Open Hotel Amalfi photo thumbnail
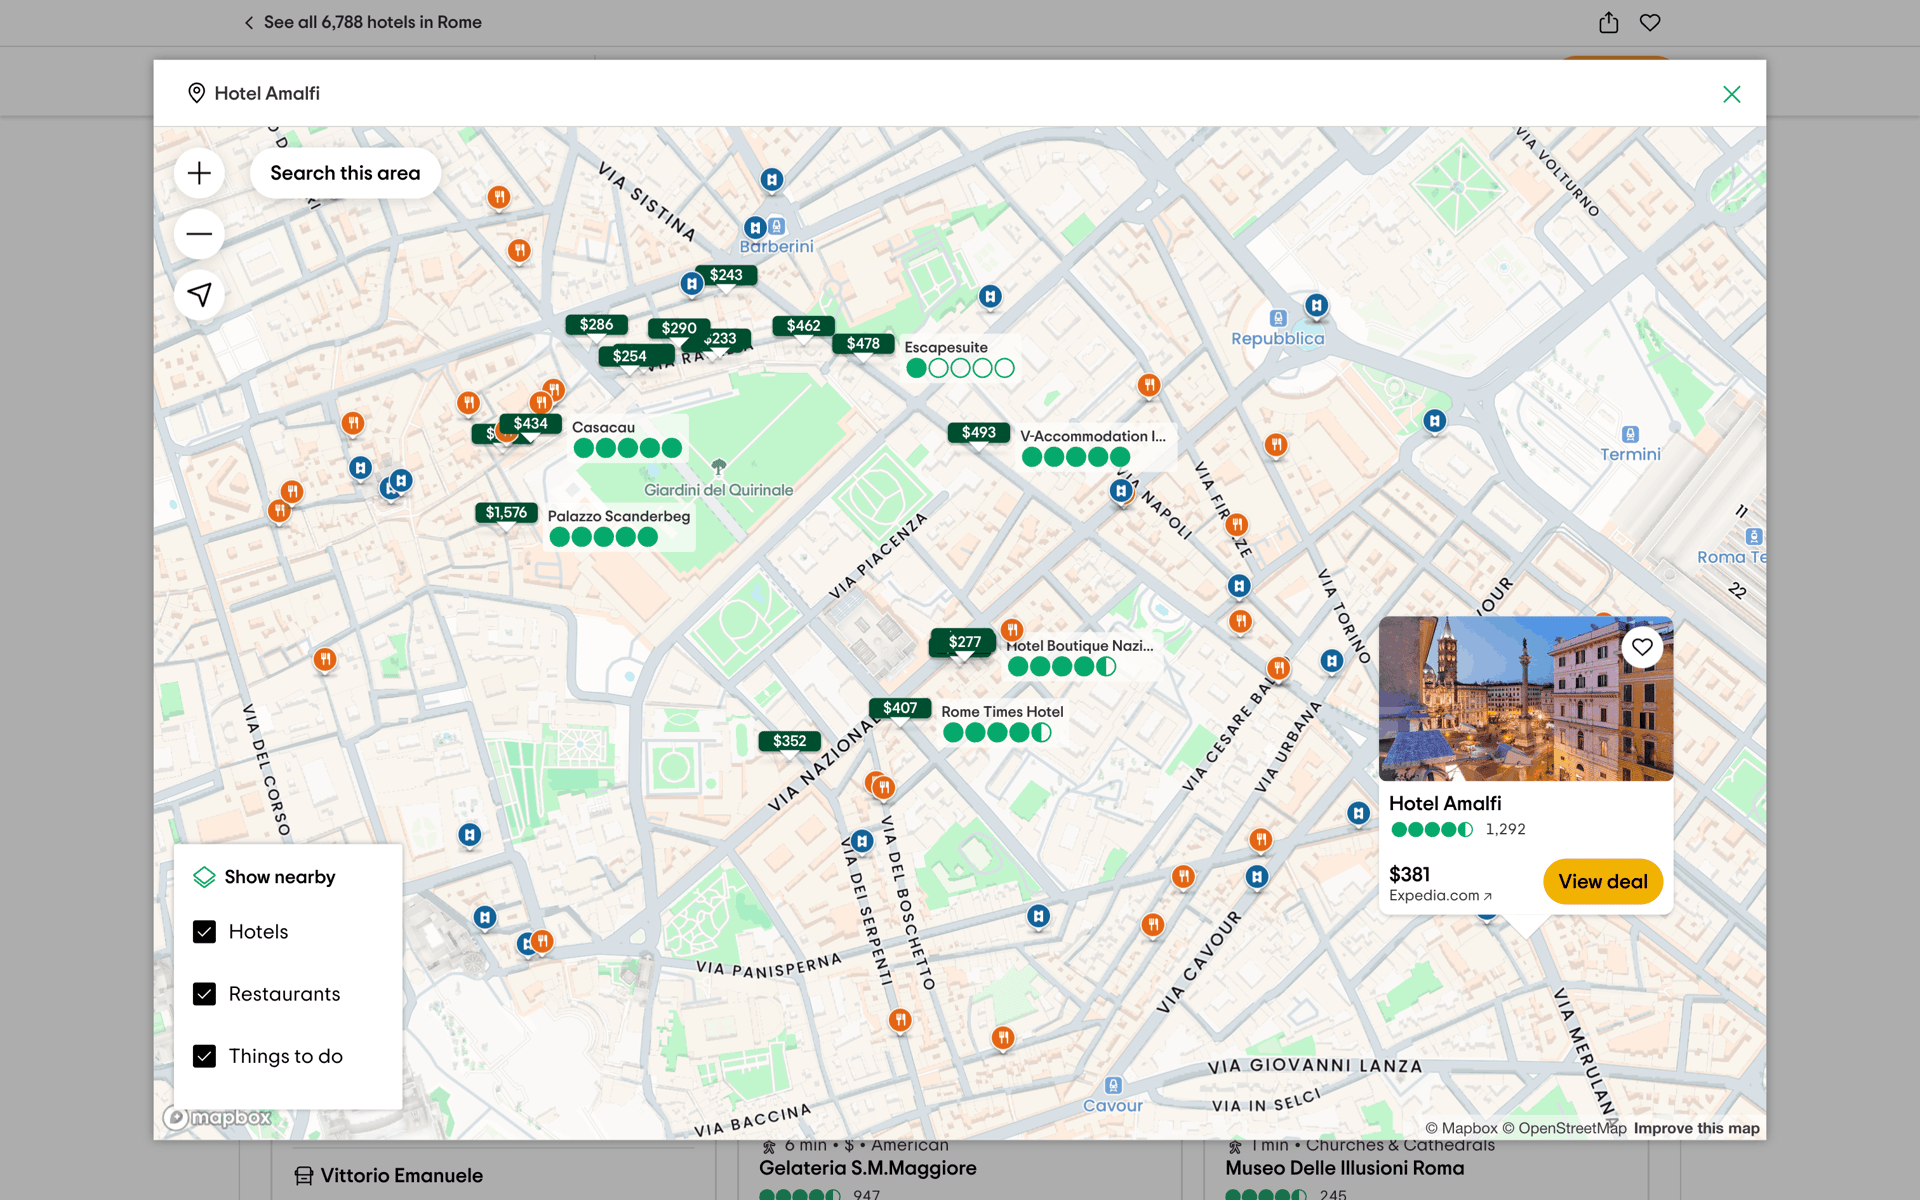1920x1200 pixels. click(x=1526, y=698)
